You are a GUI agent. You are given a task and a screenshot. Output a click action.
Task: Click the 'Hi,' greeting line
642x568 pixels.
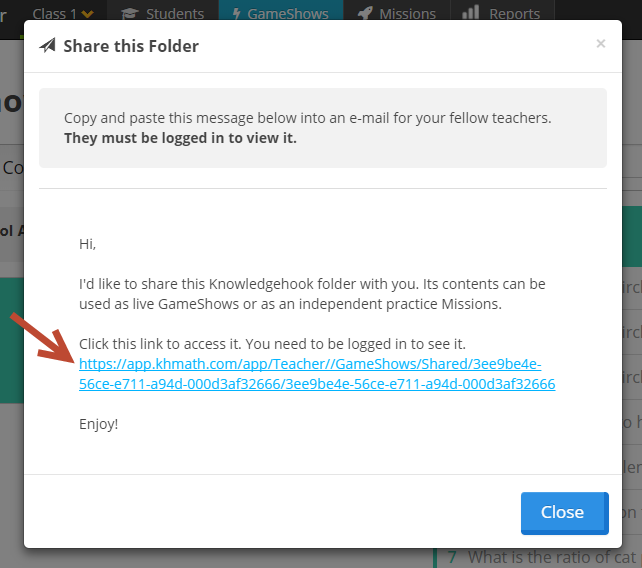(87, 244)
